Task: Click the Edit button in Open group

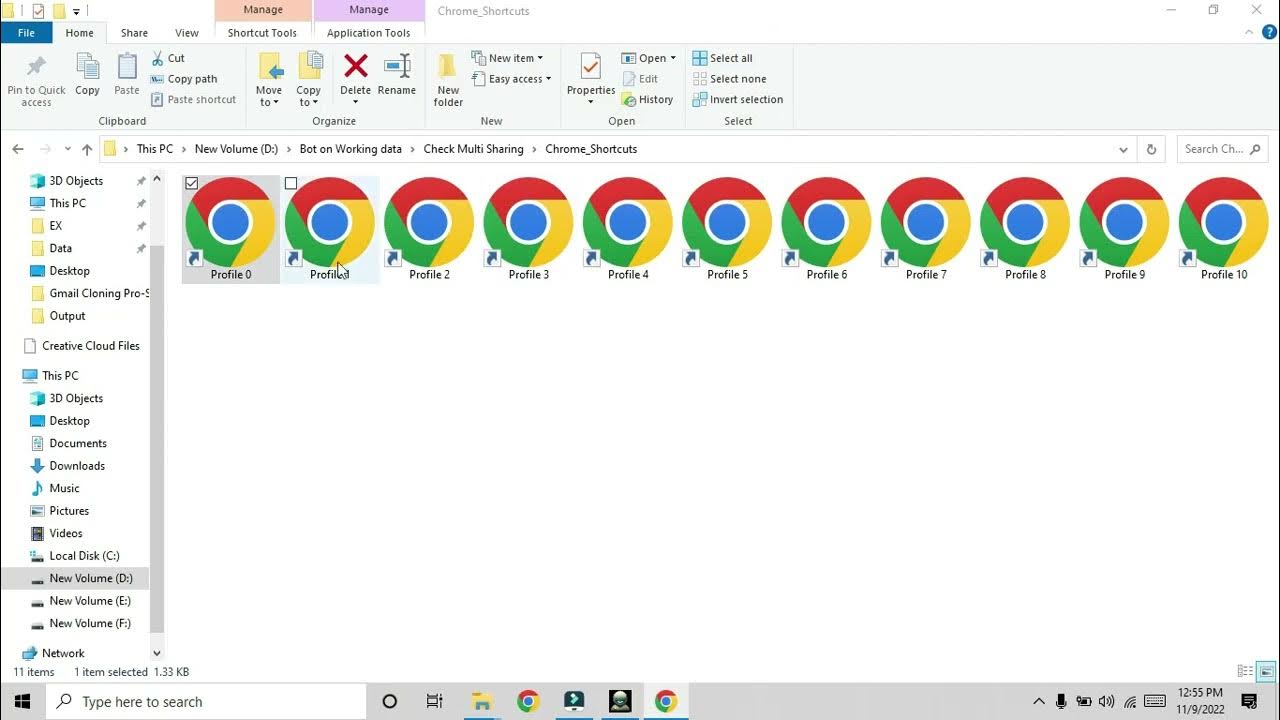Action: click(x=640, y=79)
